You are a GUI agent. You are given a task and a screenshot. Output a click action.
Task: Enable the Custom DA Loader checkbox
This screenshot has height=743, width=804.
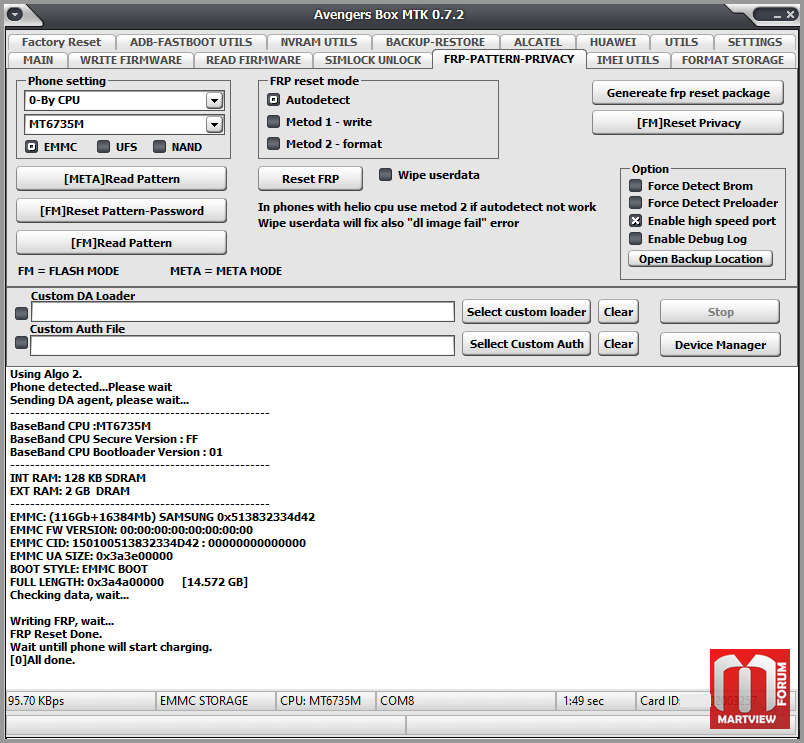coord(22,313)
